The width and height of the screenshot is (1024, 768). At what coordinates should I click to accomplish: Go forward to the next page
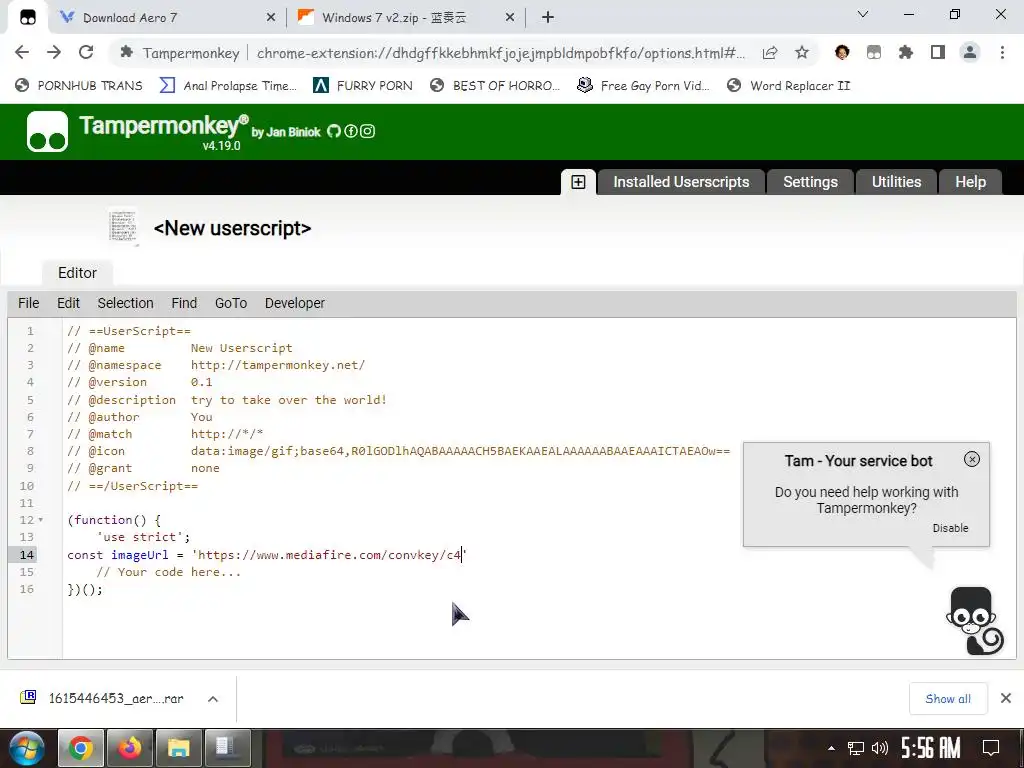click(x=54, y=52)
